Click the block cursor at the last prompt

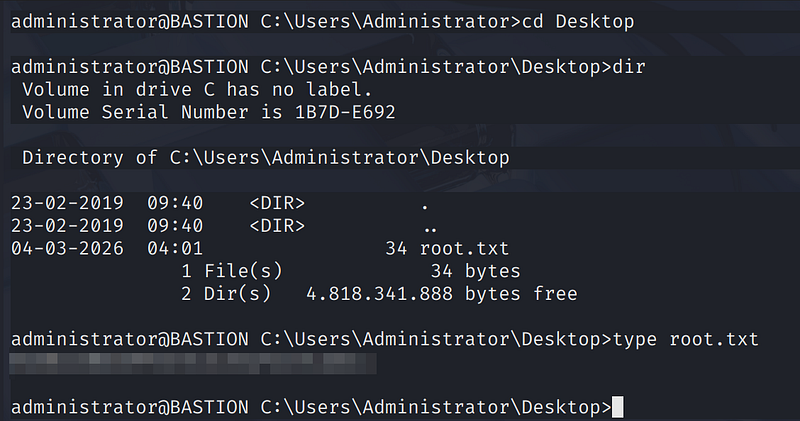coord(617,408)
